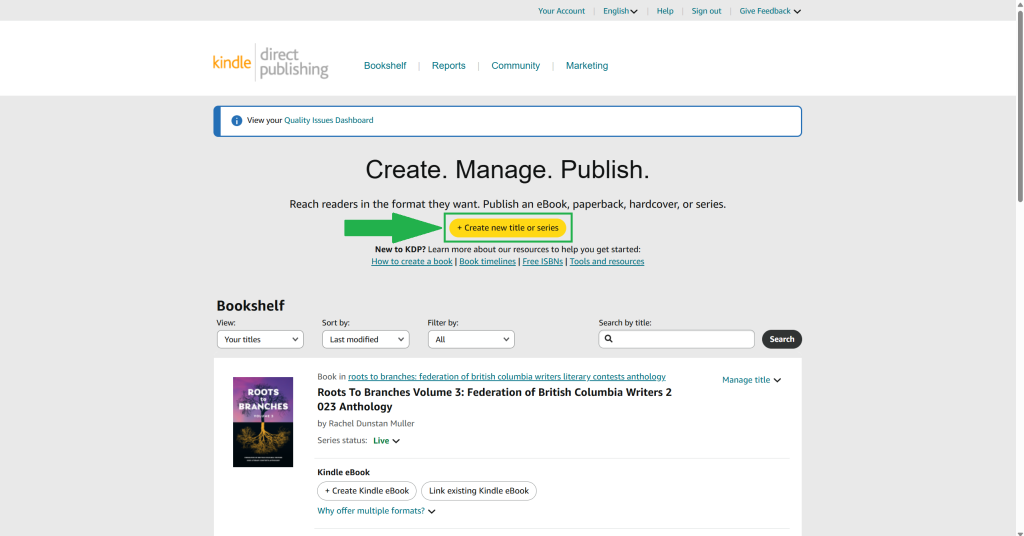
Task: Open the Tools and resources link
Action: point(607,261)
